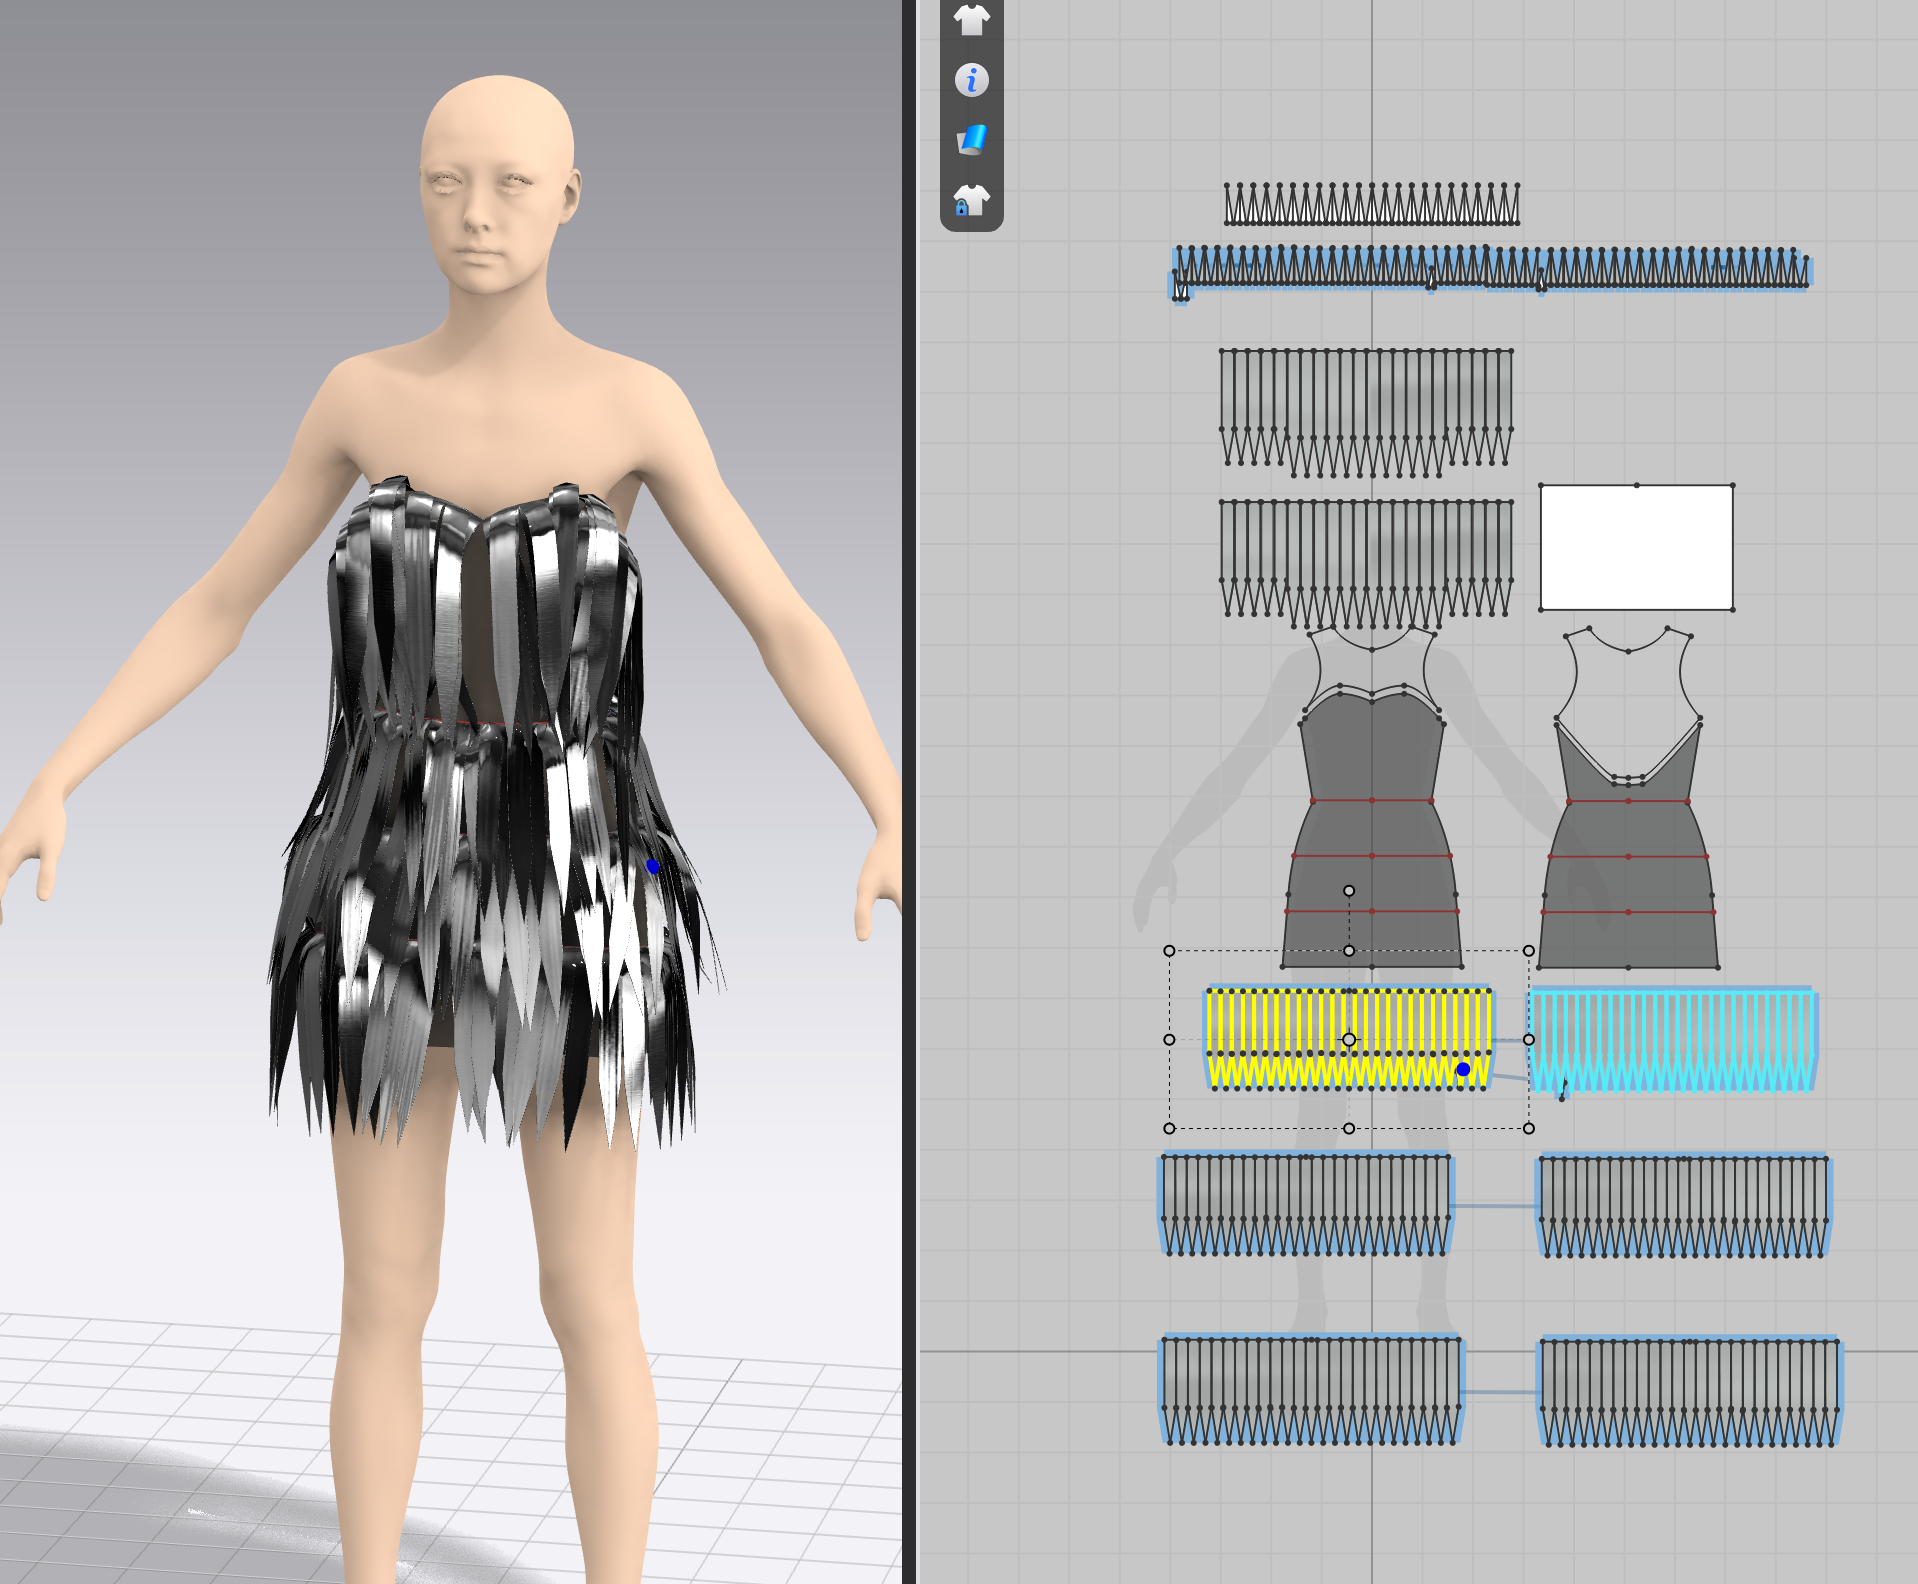The width and height of the screenshot is (1918, 1584).
Task: Toggle the locked T-shirt icon
Action: click(x=971, y=200)
